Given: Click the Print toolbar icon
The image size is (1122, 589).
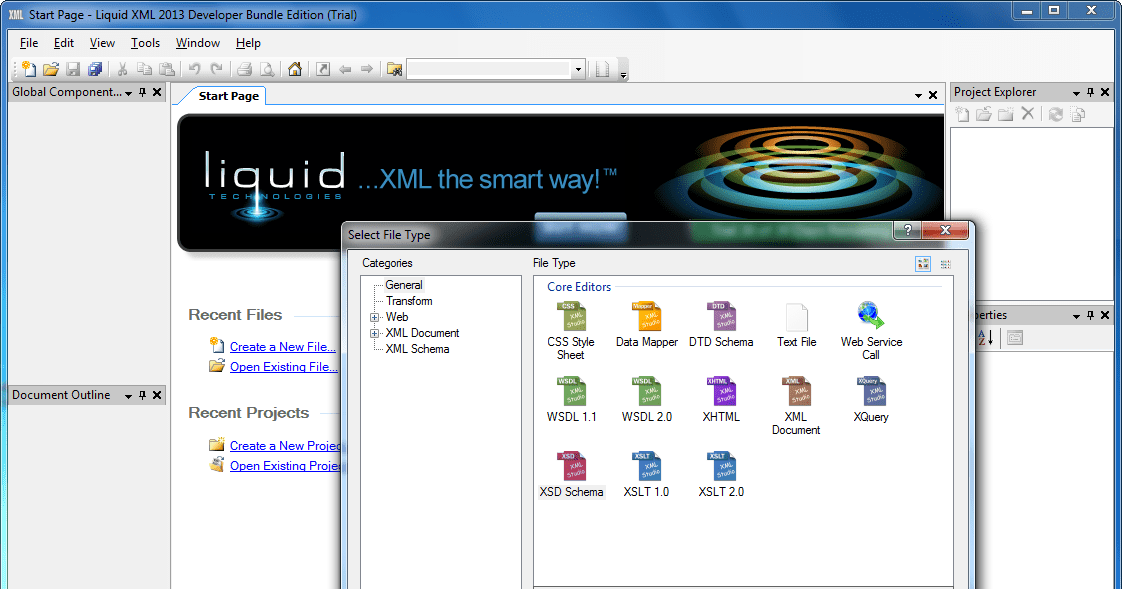Looking at the screenshot, I should [244, 69].
